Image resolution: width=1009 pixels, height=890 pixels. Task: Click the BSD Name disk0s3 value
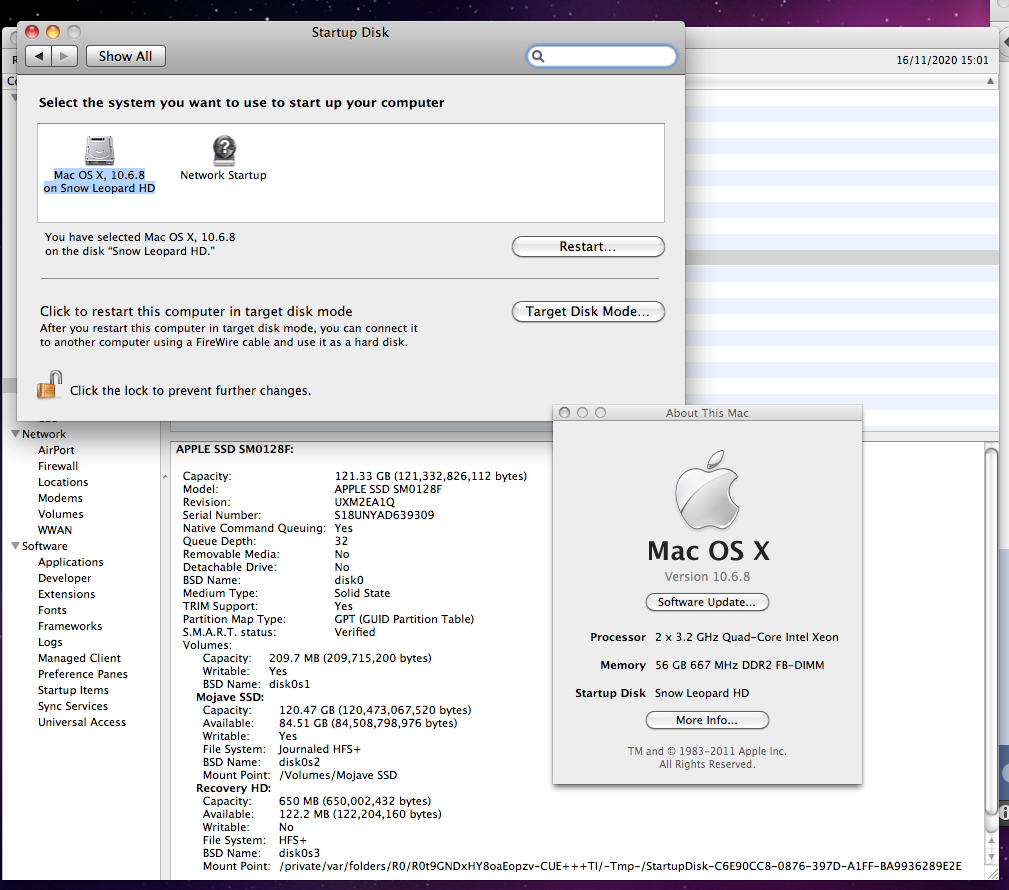tap(299, 853)
